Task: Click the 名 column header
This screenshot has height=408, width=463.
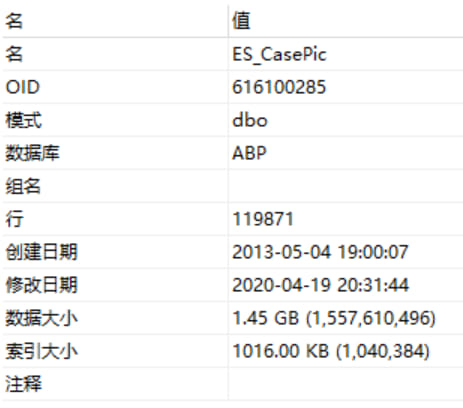Action: (115, 21)
